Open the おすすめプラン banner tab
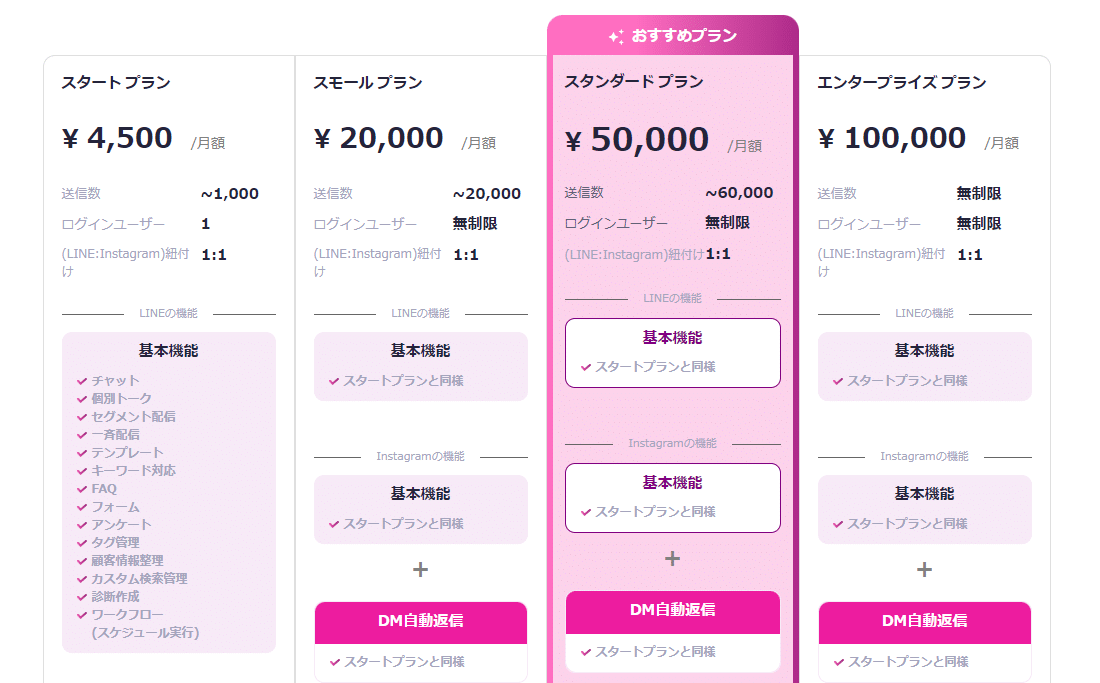The image size is (1100, 683). 672,36
